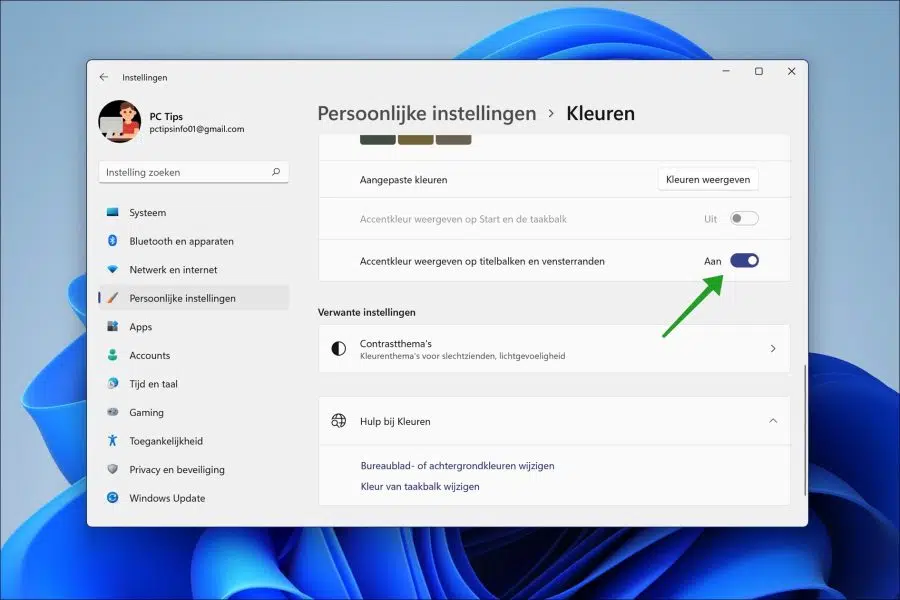Open Bureaublad- of achtergrondkleuren wijzigen link
Viewport: 900px width, 600px height.
[x=457, y=466]
